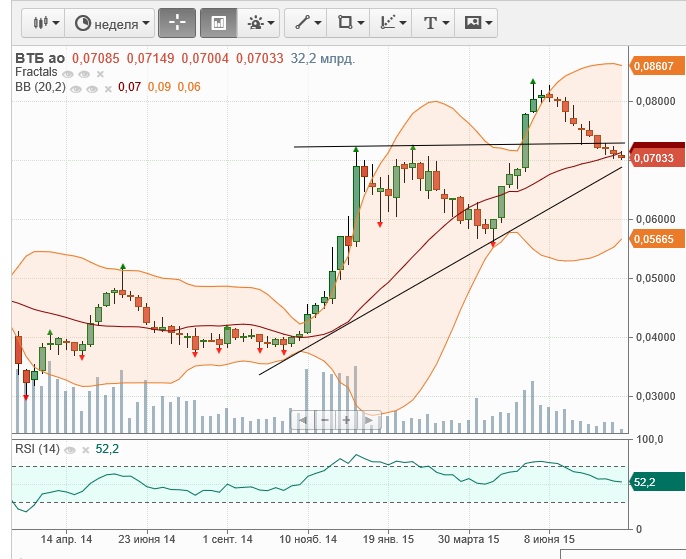Screen dimensions: 686x559
Task: Select the horizontal black resistance line
Action: click(459, 145)
